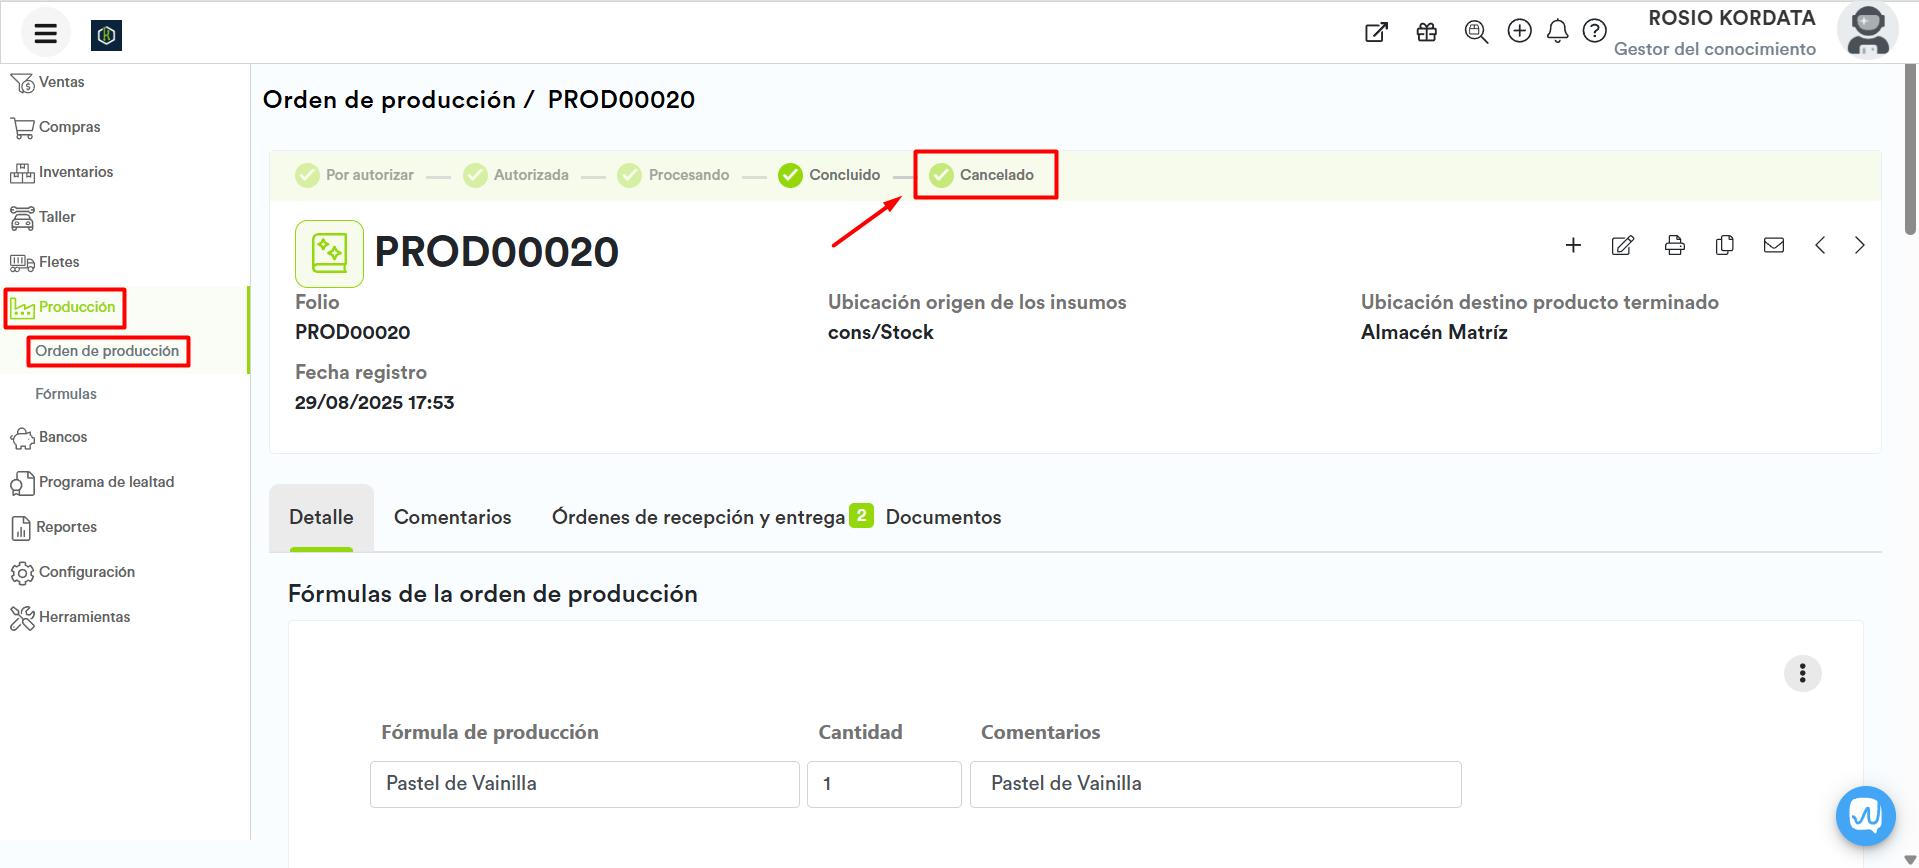Viewport: 1919px width, 868px height.
Task: Send order by email envelope icon
Action: (1773, 246)
